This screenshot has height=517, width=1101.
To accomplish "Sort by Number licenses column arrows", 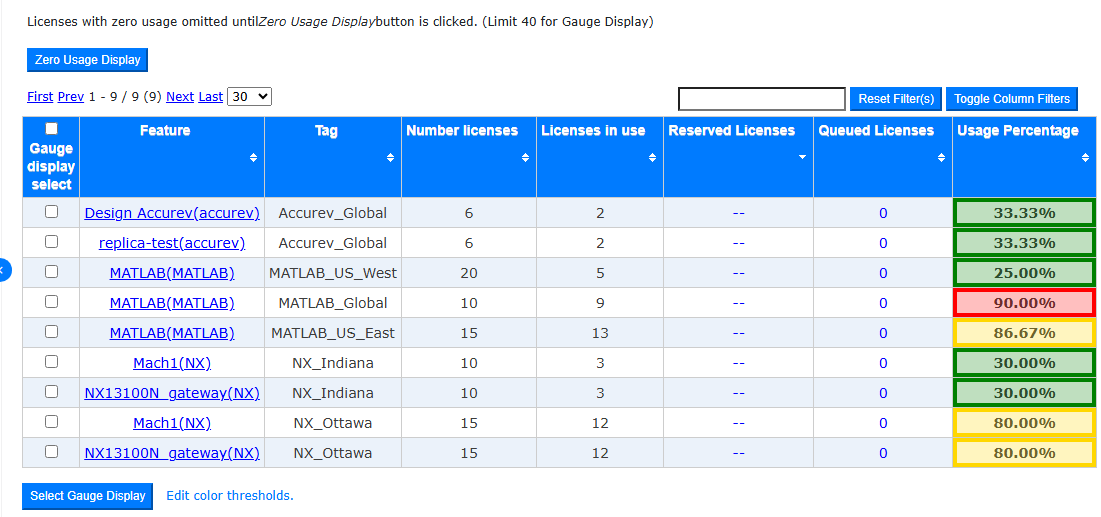I will tap(525, 158).
